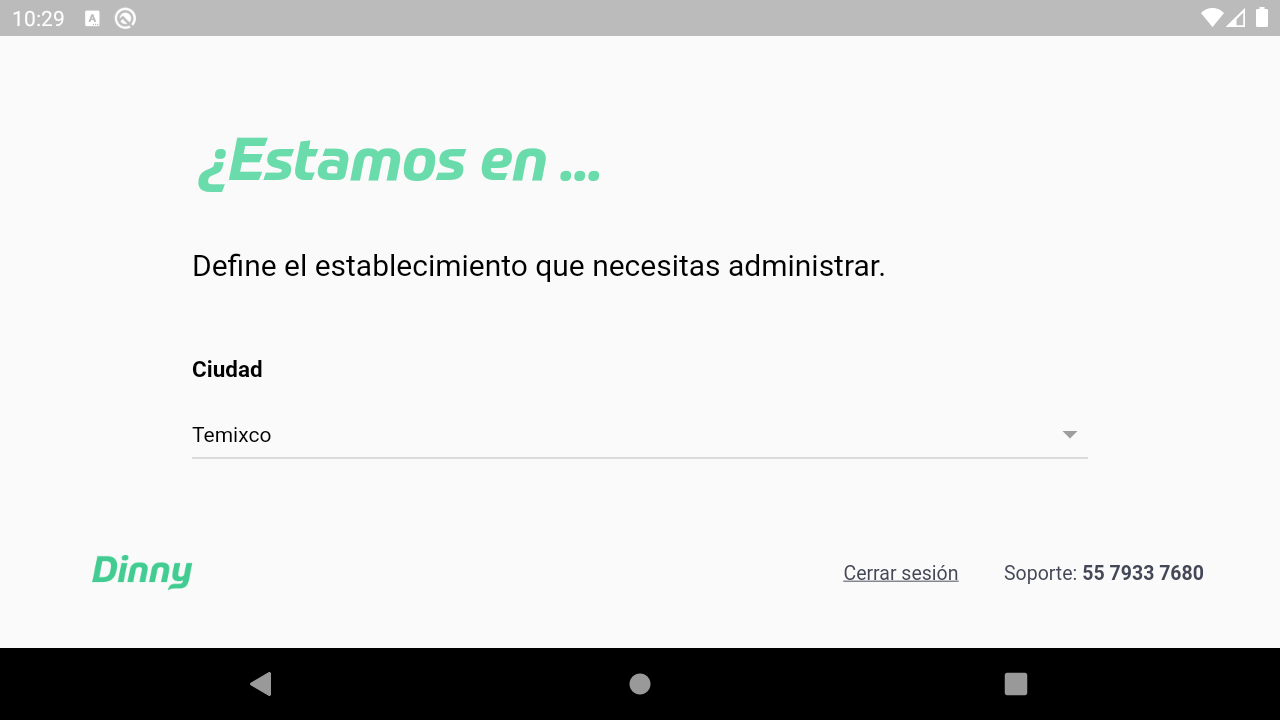Click the ¿Estamos en ... heading
This screenshot has width=1280, height=720.
398,161
